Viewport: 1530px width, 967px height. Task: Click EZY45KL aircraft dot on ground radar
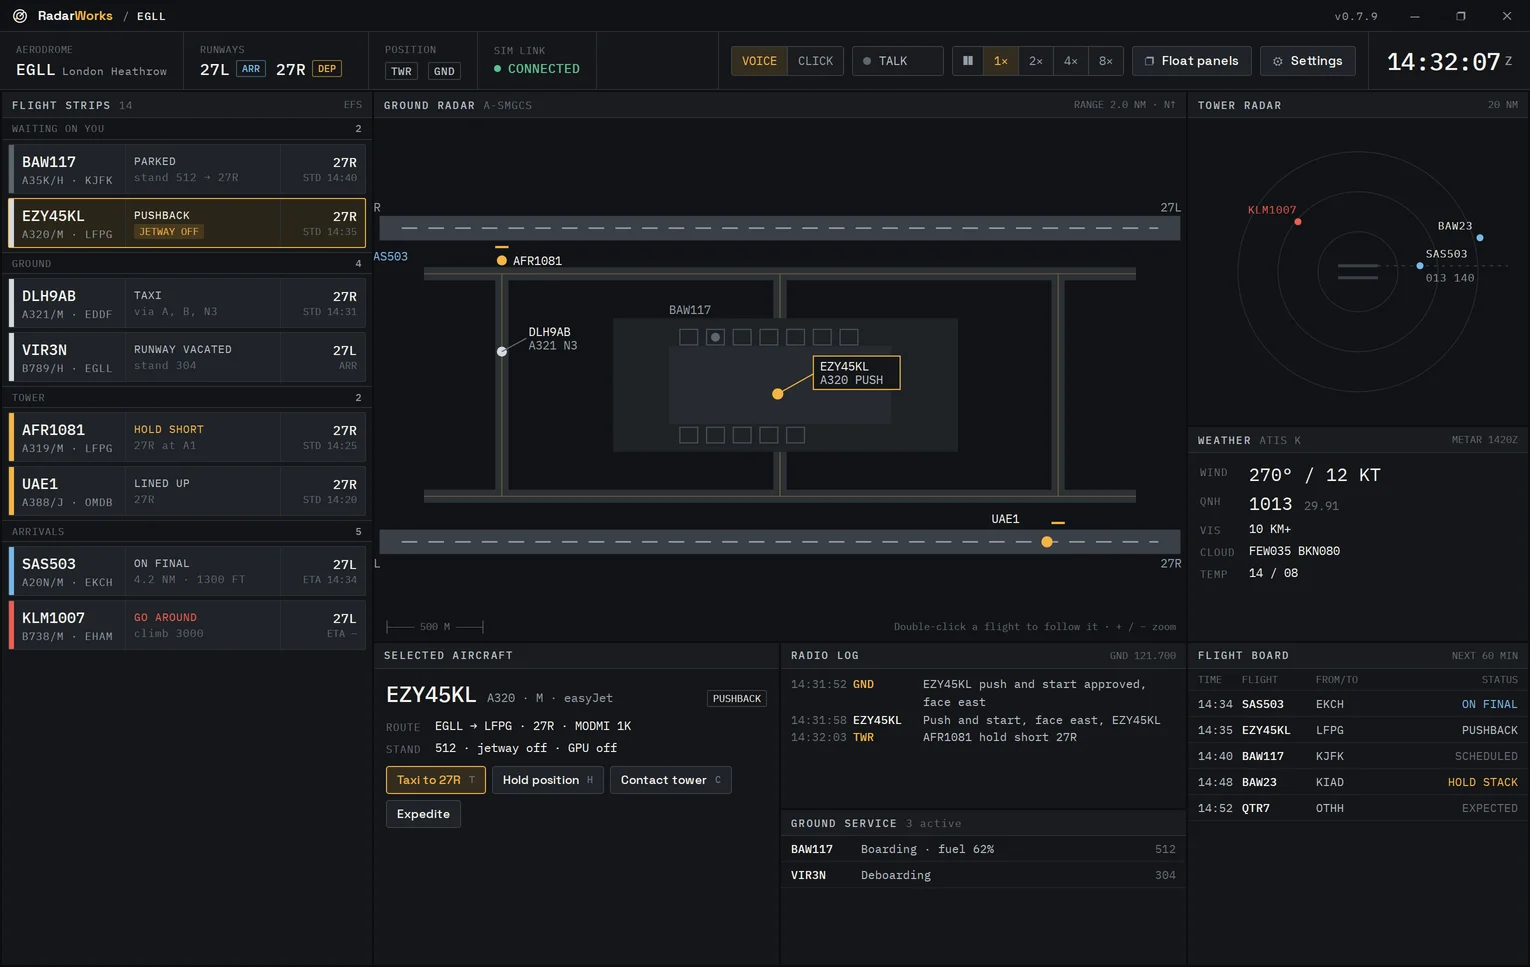click(x=778, y=394)
